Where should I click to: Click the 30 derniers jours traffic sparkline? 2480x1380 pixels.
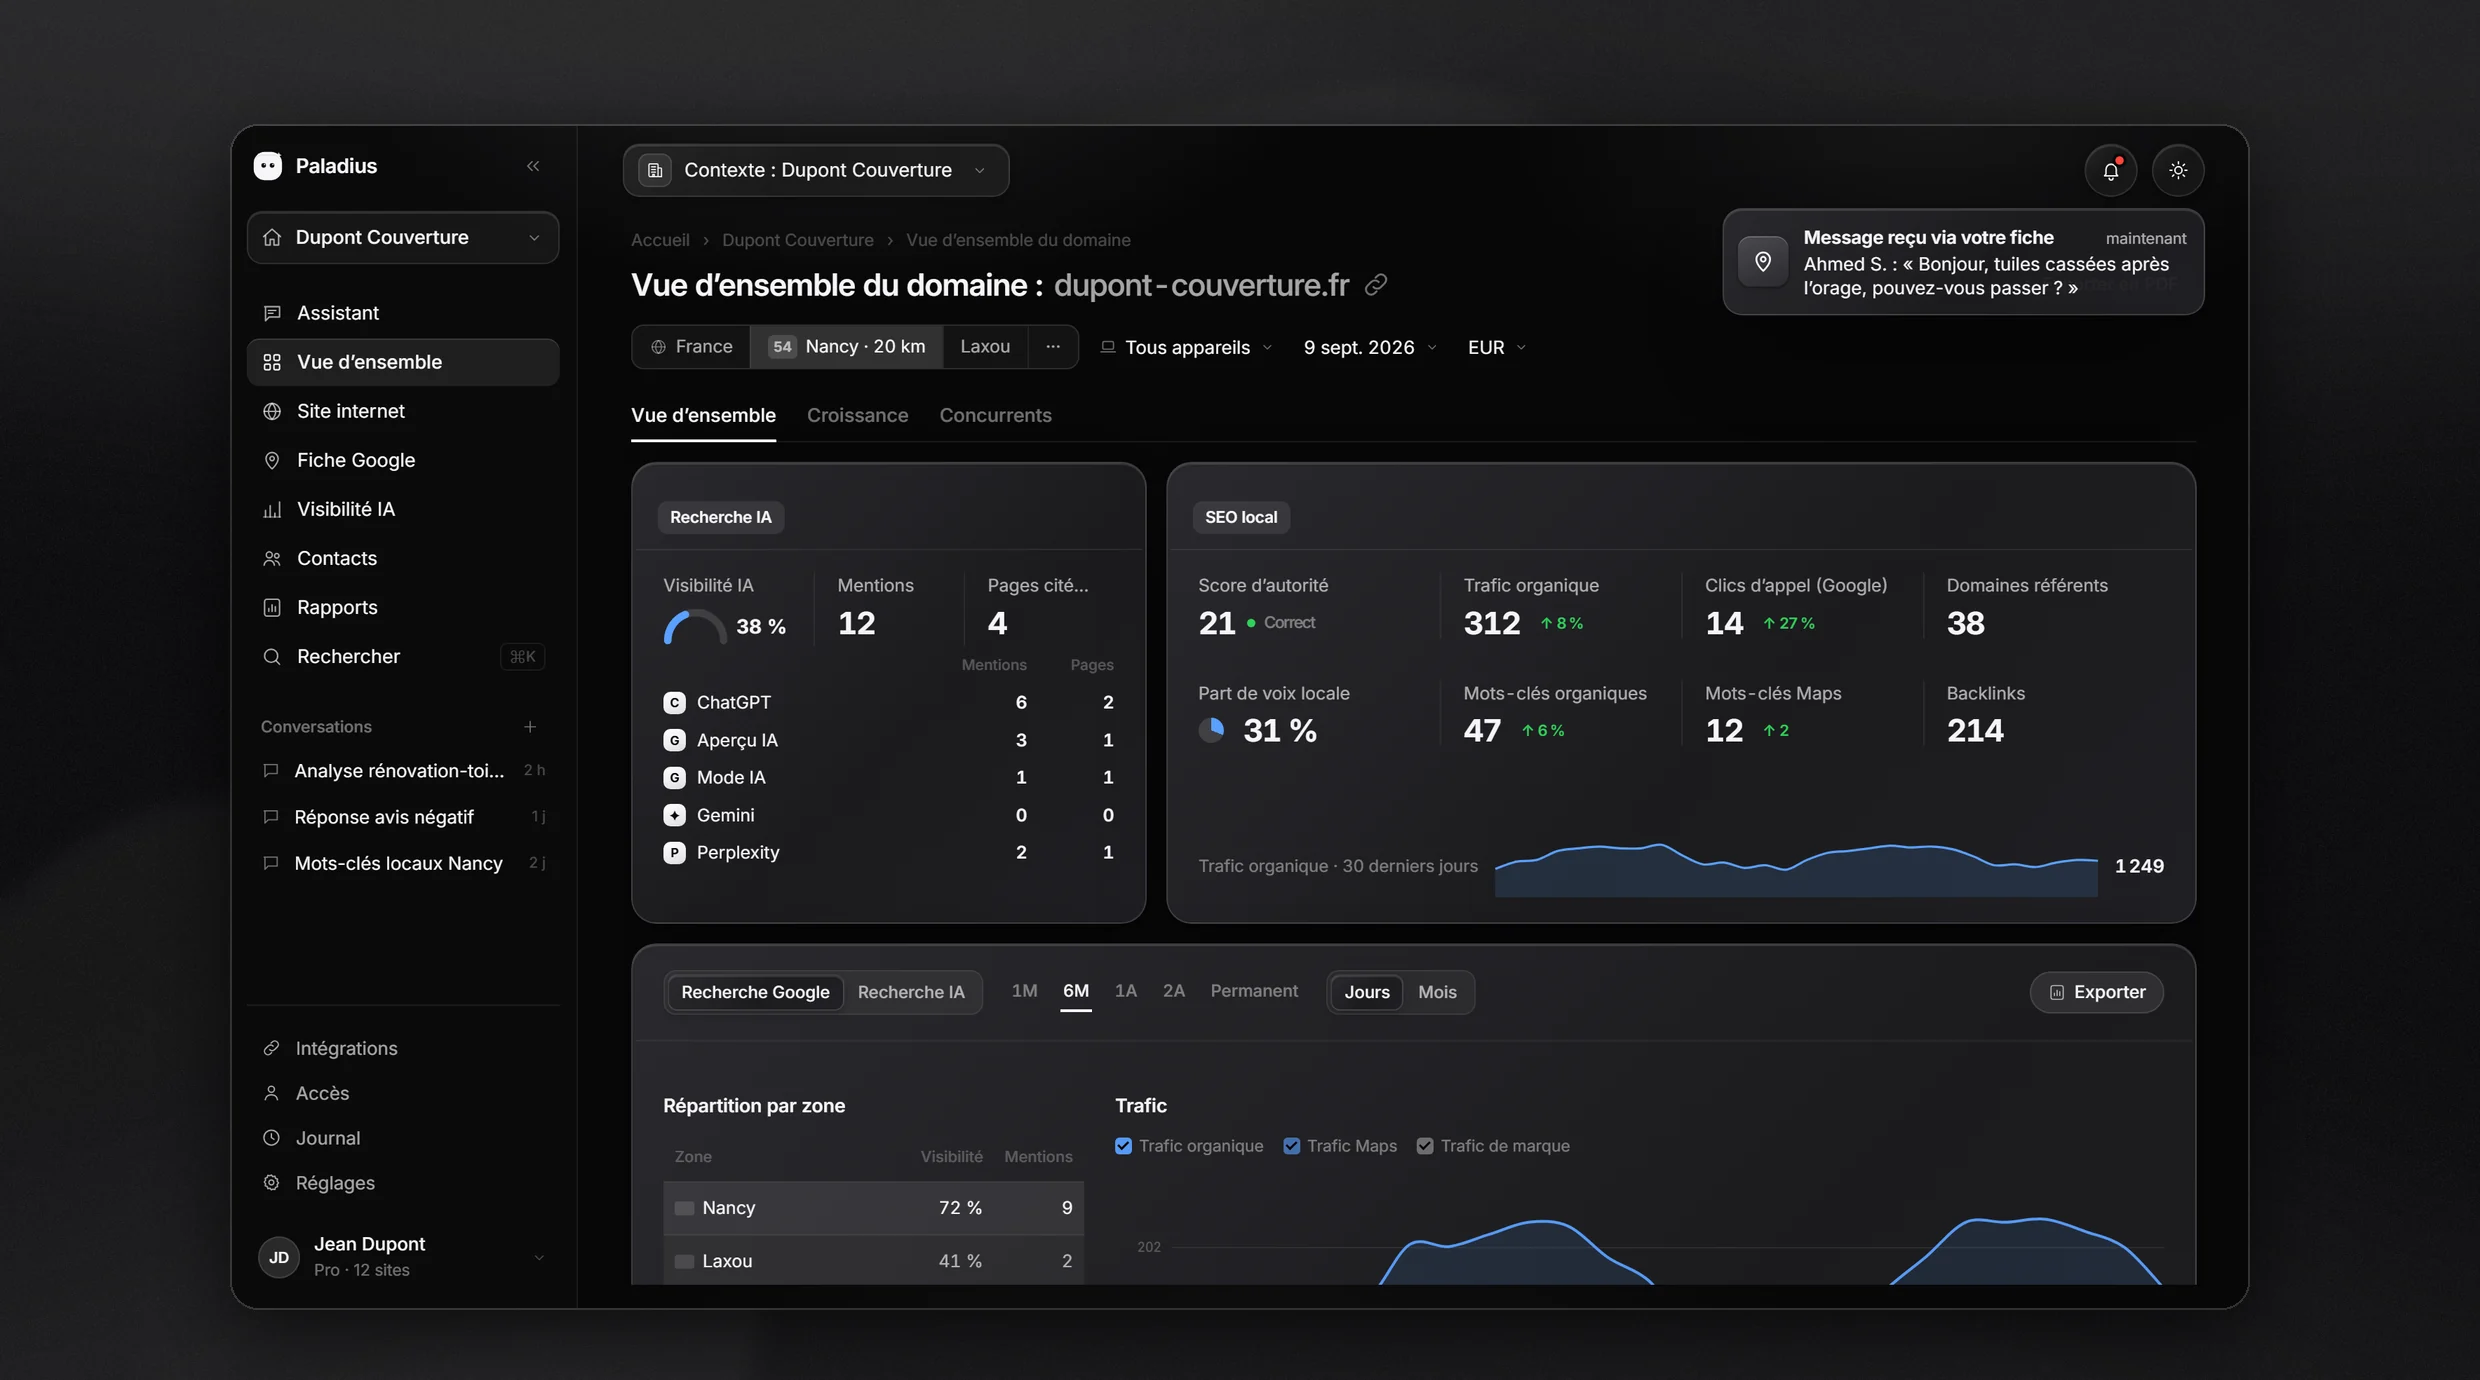coord(1796,869)
